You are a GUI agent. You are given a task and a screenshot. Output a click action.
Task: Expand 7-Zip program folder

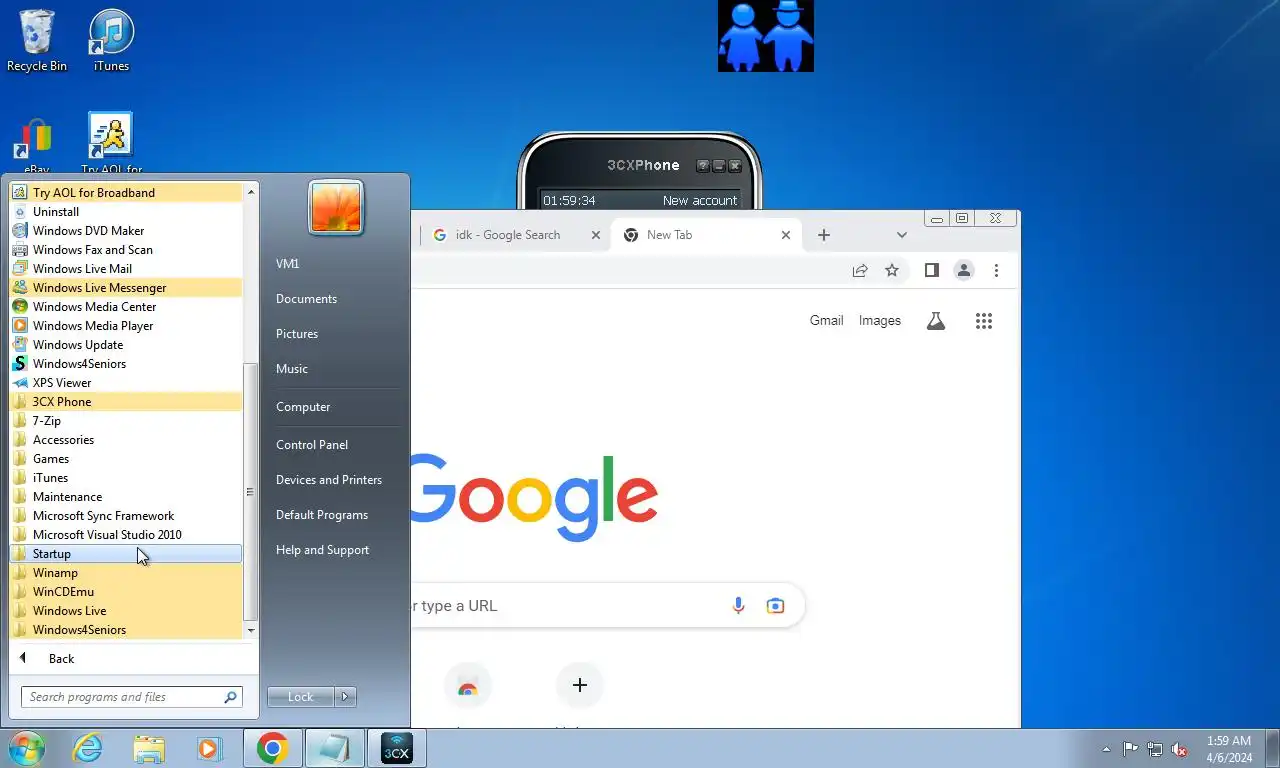pos(126,420)
